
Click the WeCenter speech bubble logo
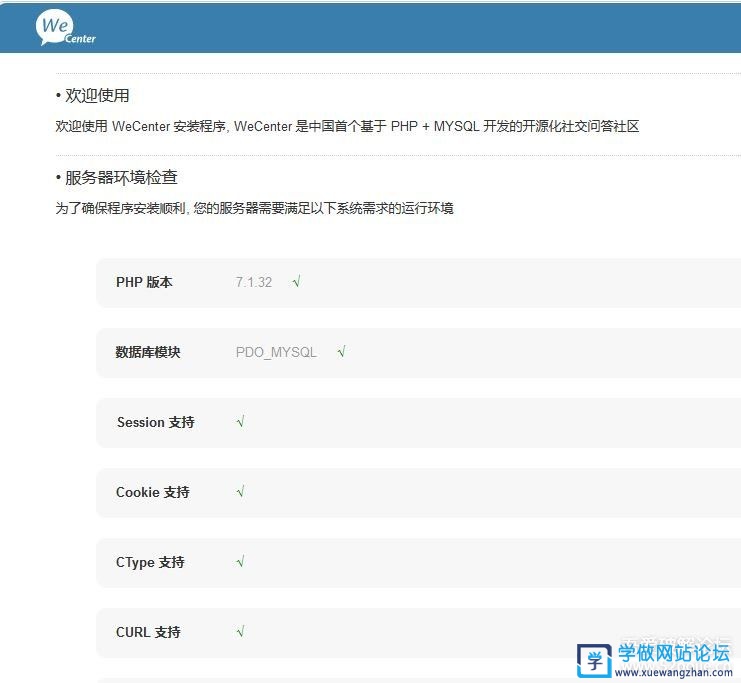point(65,28)
